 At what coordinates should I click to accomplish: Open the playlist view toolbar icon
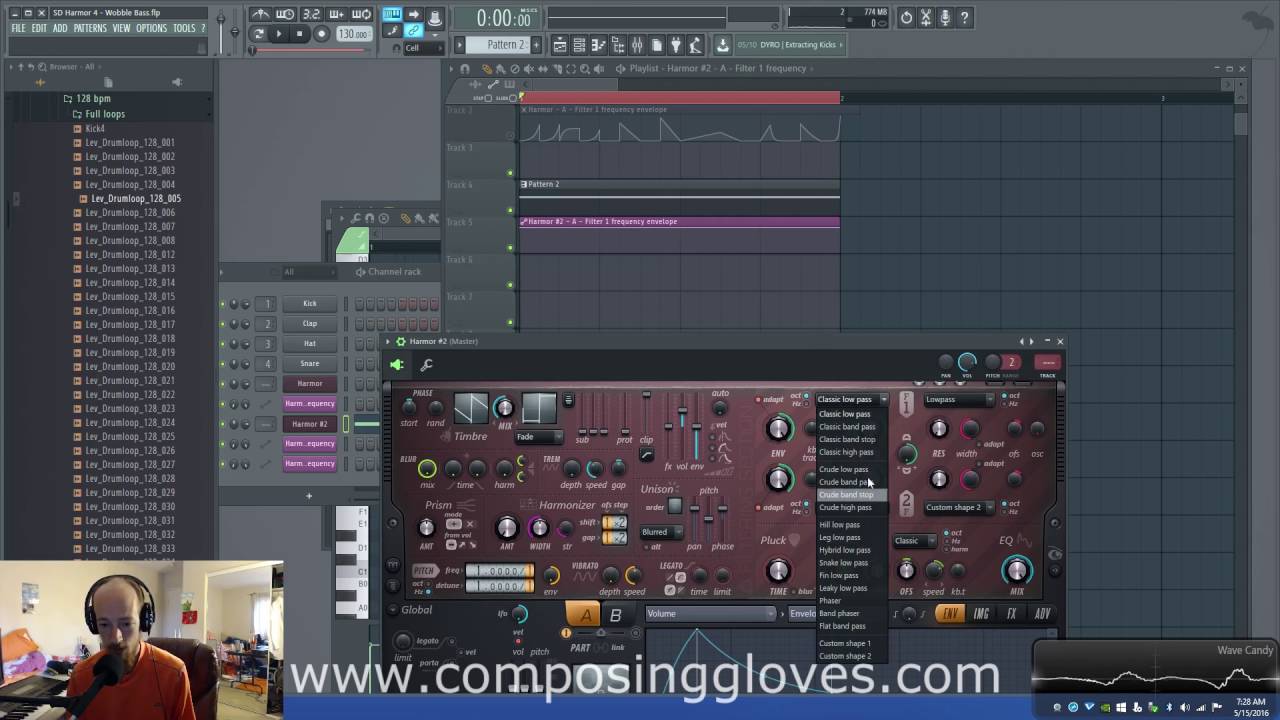coord(560,45)
